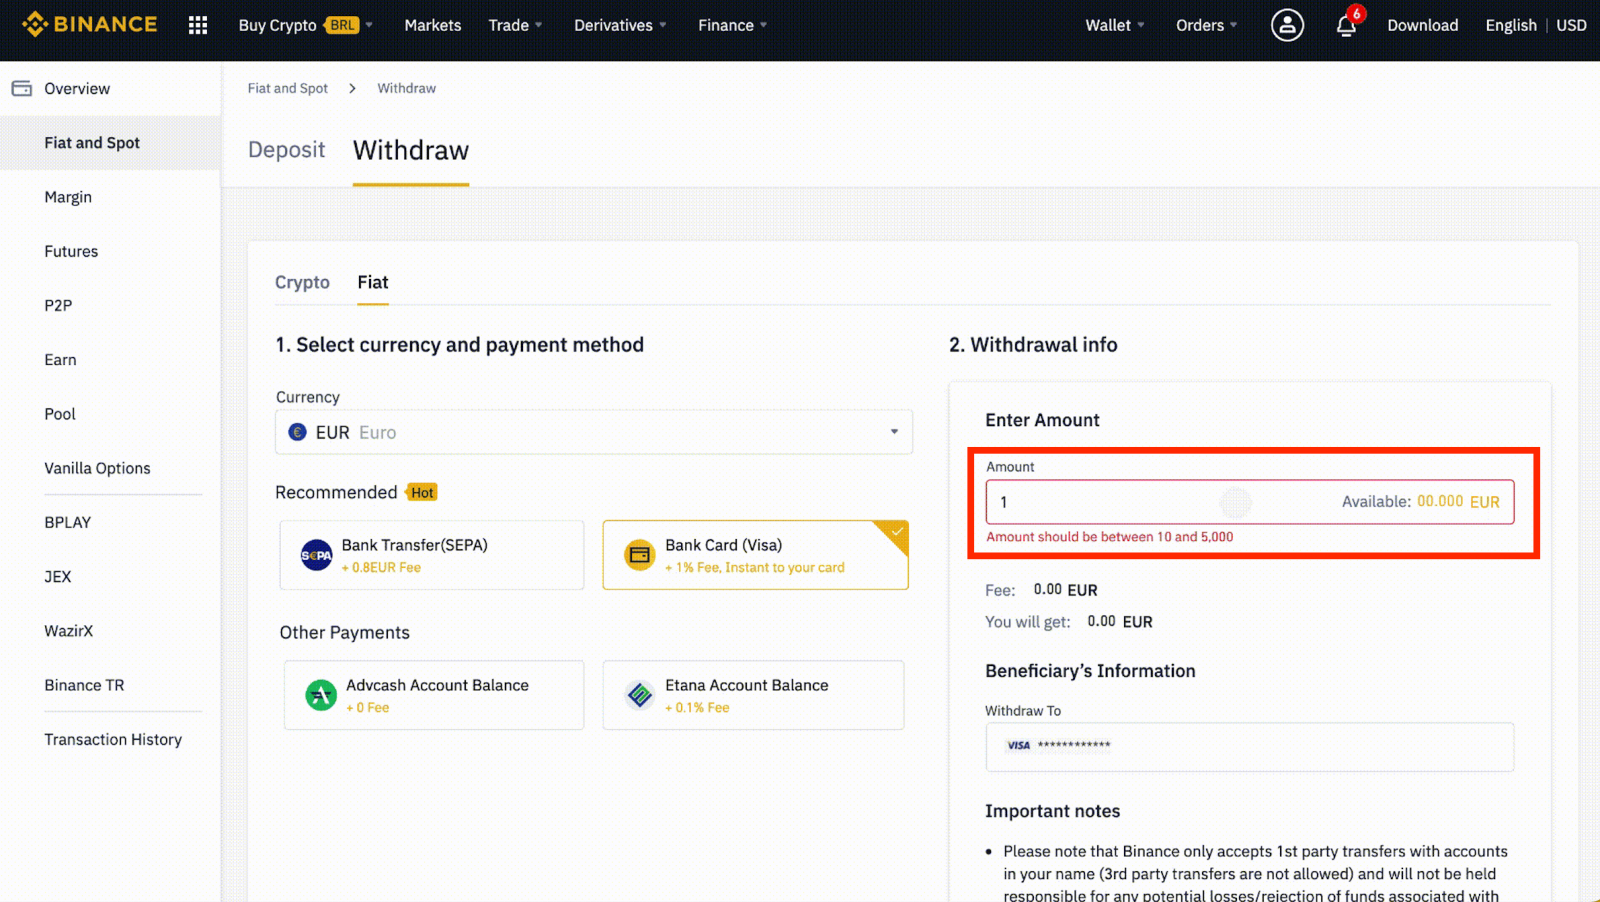Select Advcash Account Balance payment

pos(433,695)
